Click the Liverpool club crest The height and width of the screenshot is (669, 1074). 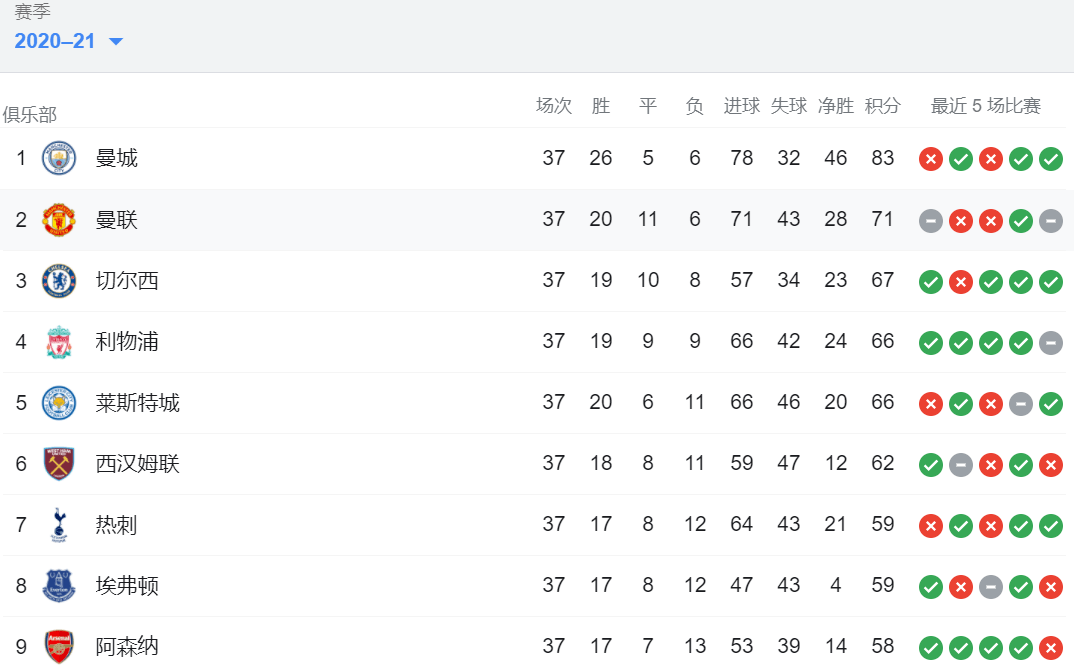click(x=59, y=342)
